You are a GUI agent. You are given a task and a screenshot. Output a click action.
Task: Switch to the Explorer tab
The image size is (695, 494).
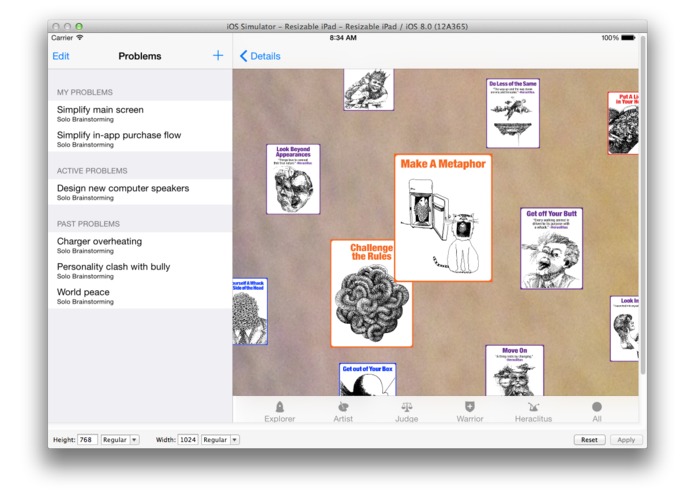(280, 412)
